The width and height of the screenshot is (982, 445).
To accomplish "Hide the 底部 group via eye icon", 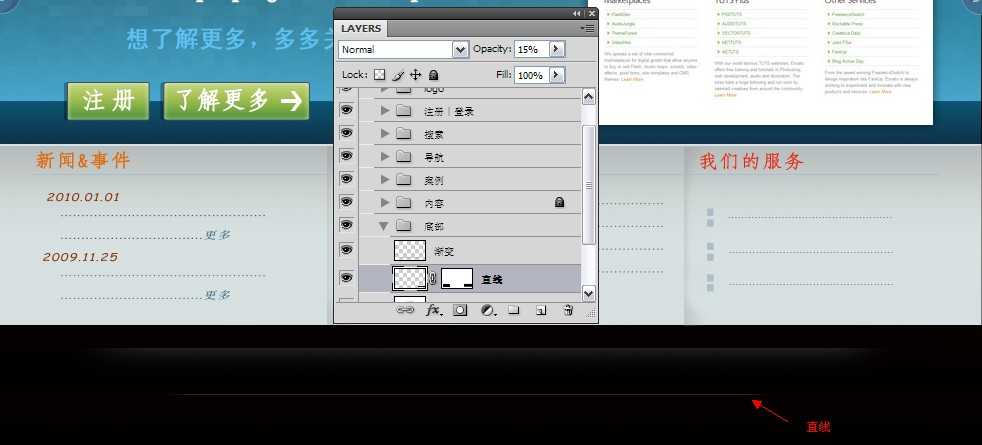I will tap(346, 225).
